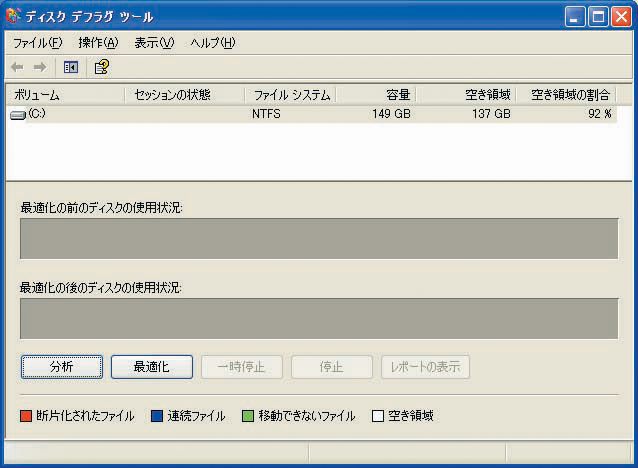Open the 表示(V) menu
The height and width of the screenshot is (468, 638).
(x=154, y=43)
